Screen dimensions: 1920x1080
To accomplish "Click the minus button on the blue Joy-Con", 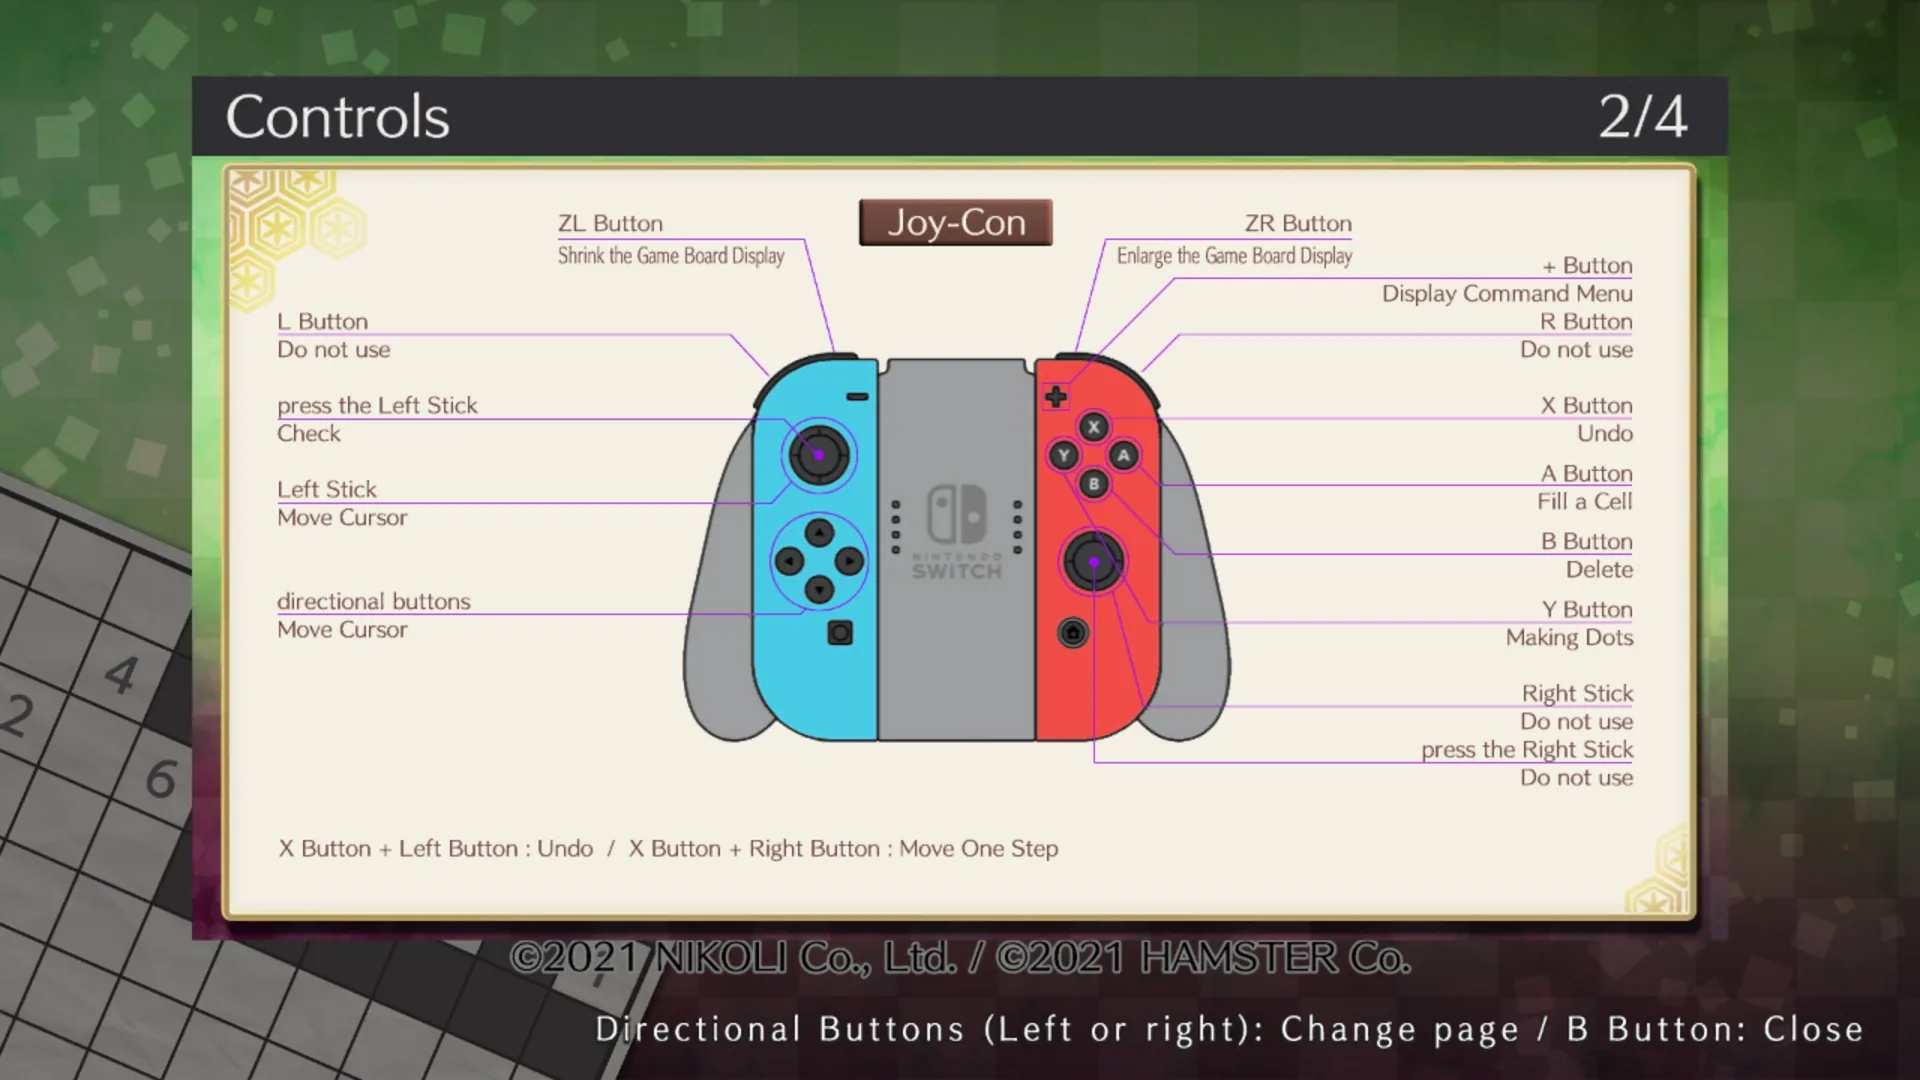I will [x=857, y=397].
